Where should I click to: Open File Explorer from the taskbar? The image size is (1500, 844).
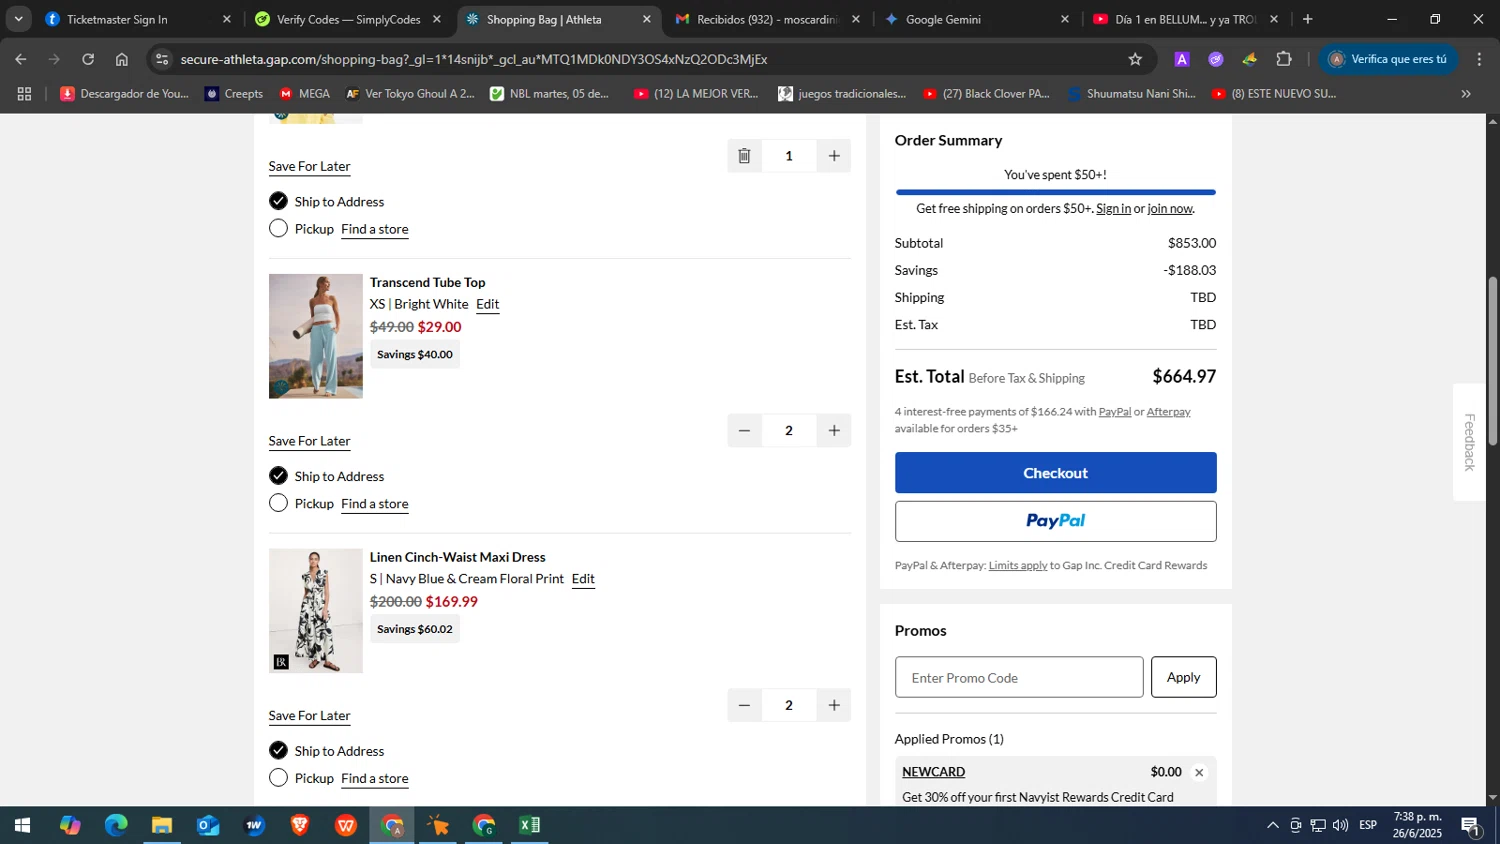[162, 826]
